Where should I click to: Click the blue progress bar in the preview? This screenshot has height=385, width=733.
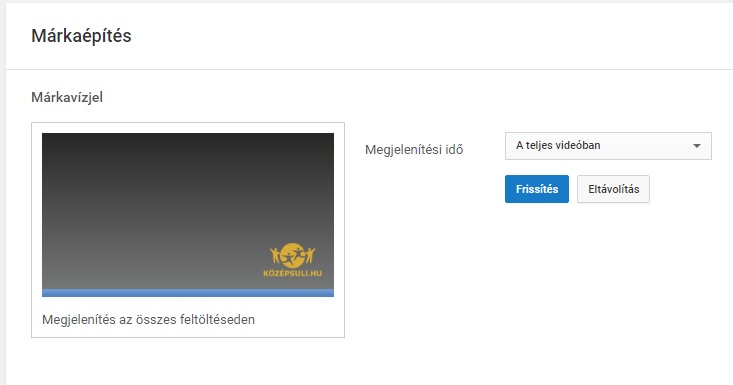[188, 293]
